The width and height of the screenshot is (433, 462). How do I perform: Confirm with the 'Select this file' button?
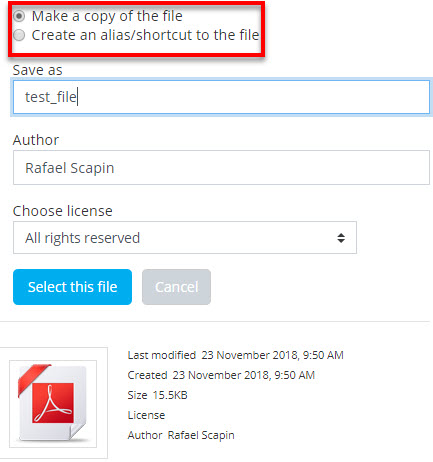[x=72, y=287]
